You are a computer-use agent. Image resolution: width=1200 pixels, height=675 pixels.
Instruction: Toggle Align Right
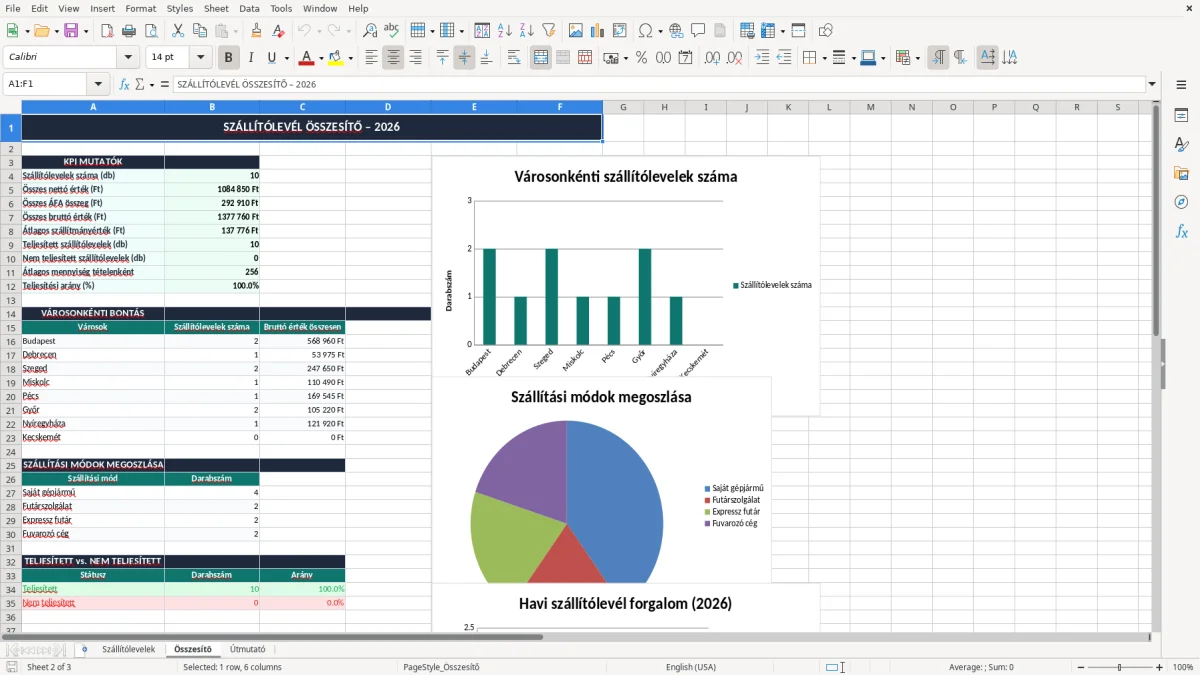tap(415, 58)
